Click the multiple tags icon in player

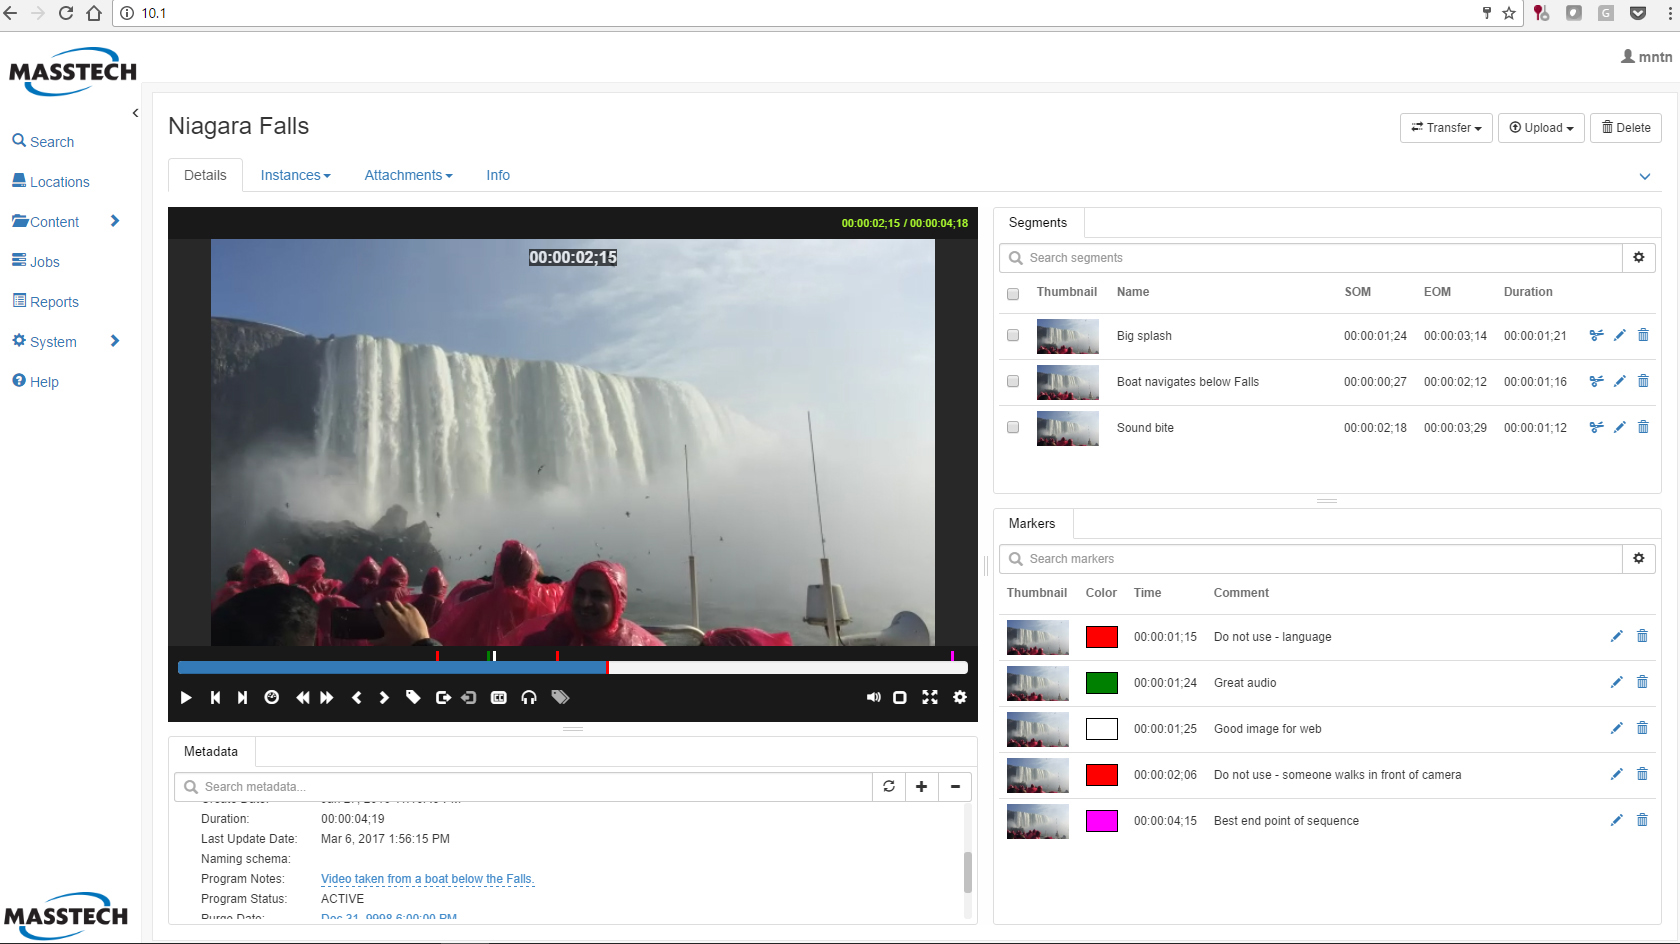(560, 697)
